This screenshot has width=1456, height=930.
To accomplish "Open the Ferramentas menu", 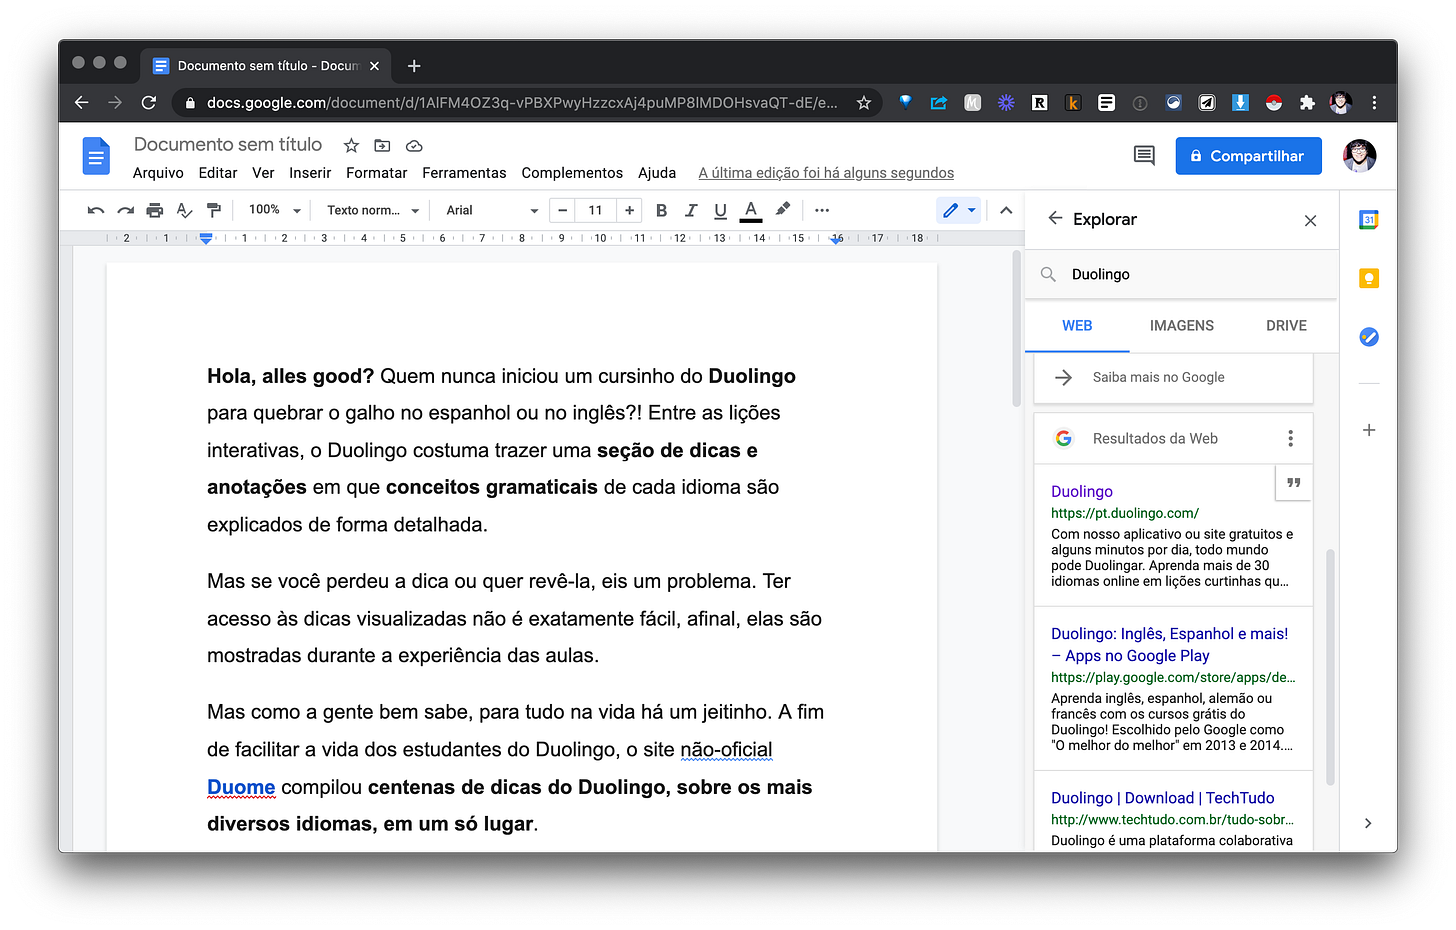I will pyautogui.click(x=464, y=173).
